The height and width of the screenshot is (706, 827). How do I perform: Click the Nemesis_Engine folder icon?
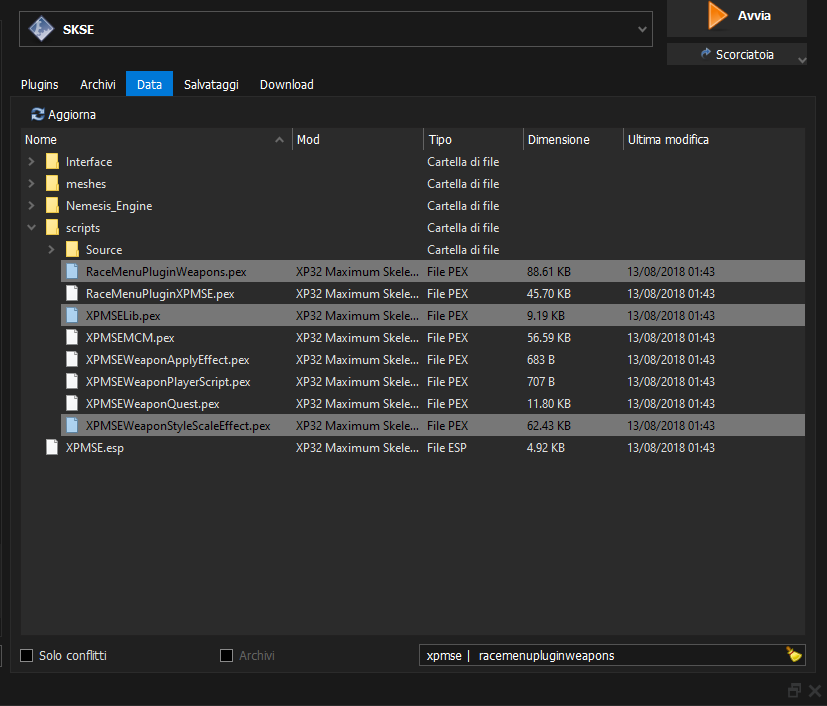pos(52,206)
